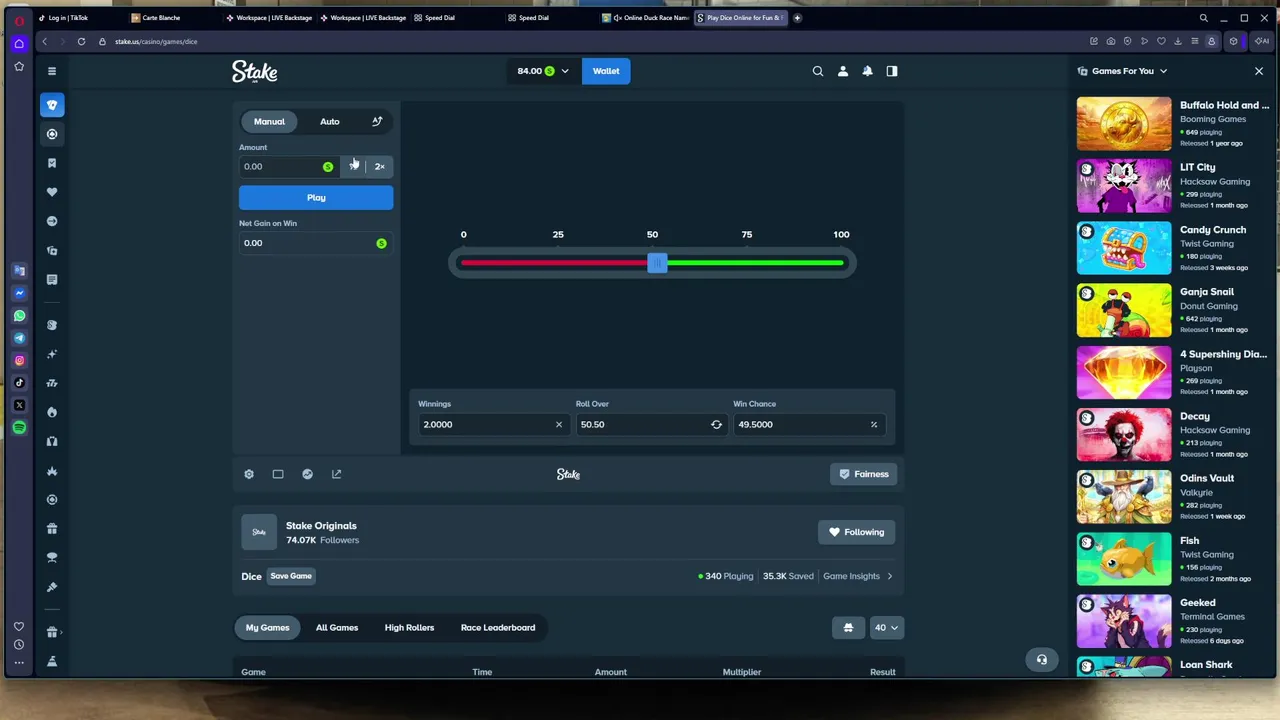Viewport: 1280px width, 720px height.
Task: Halve the bet amount with ½ button
Action: [354, 167]
